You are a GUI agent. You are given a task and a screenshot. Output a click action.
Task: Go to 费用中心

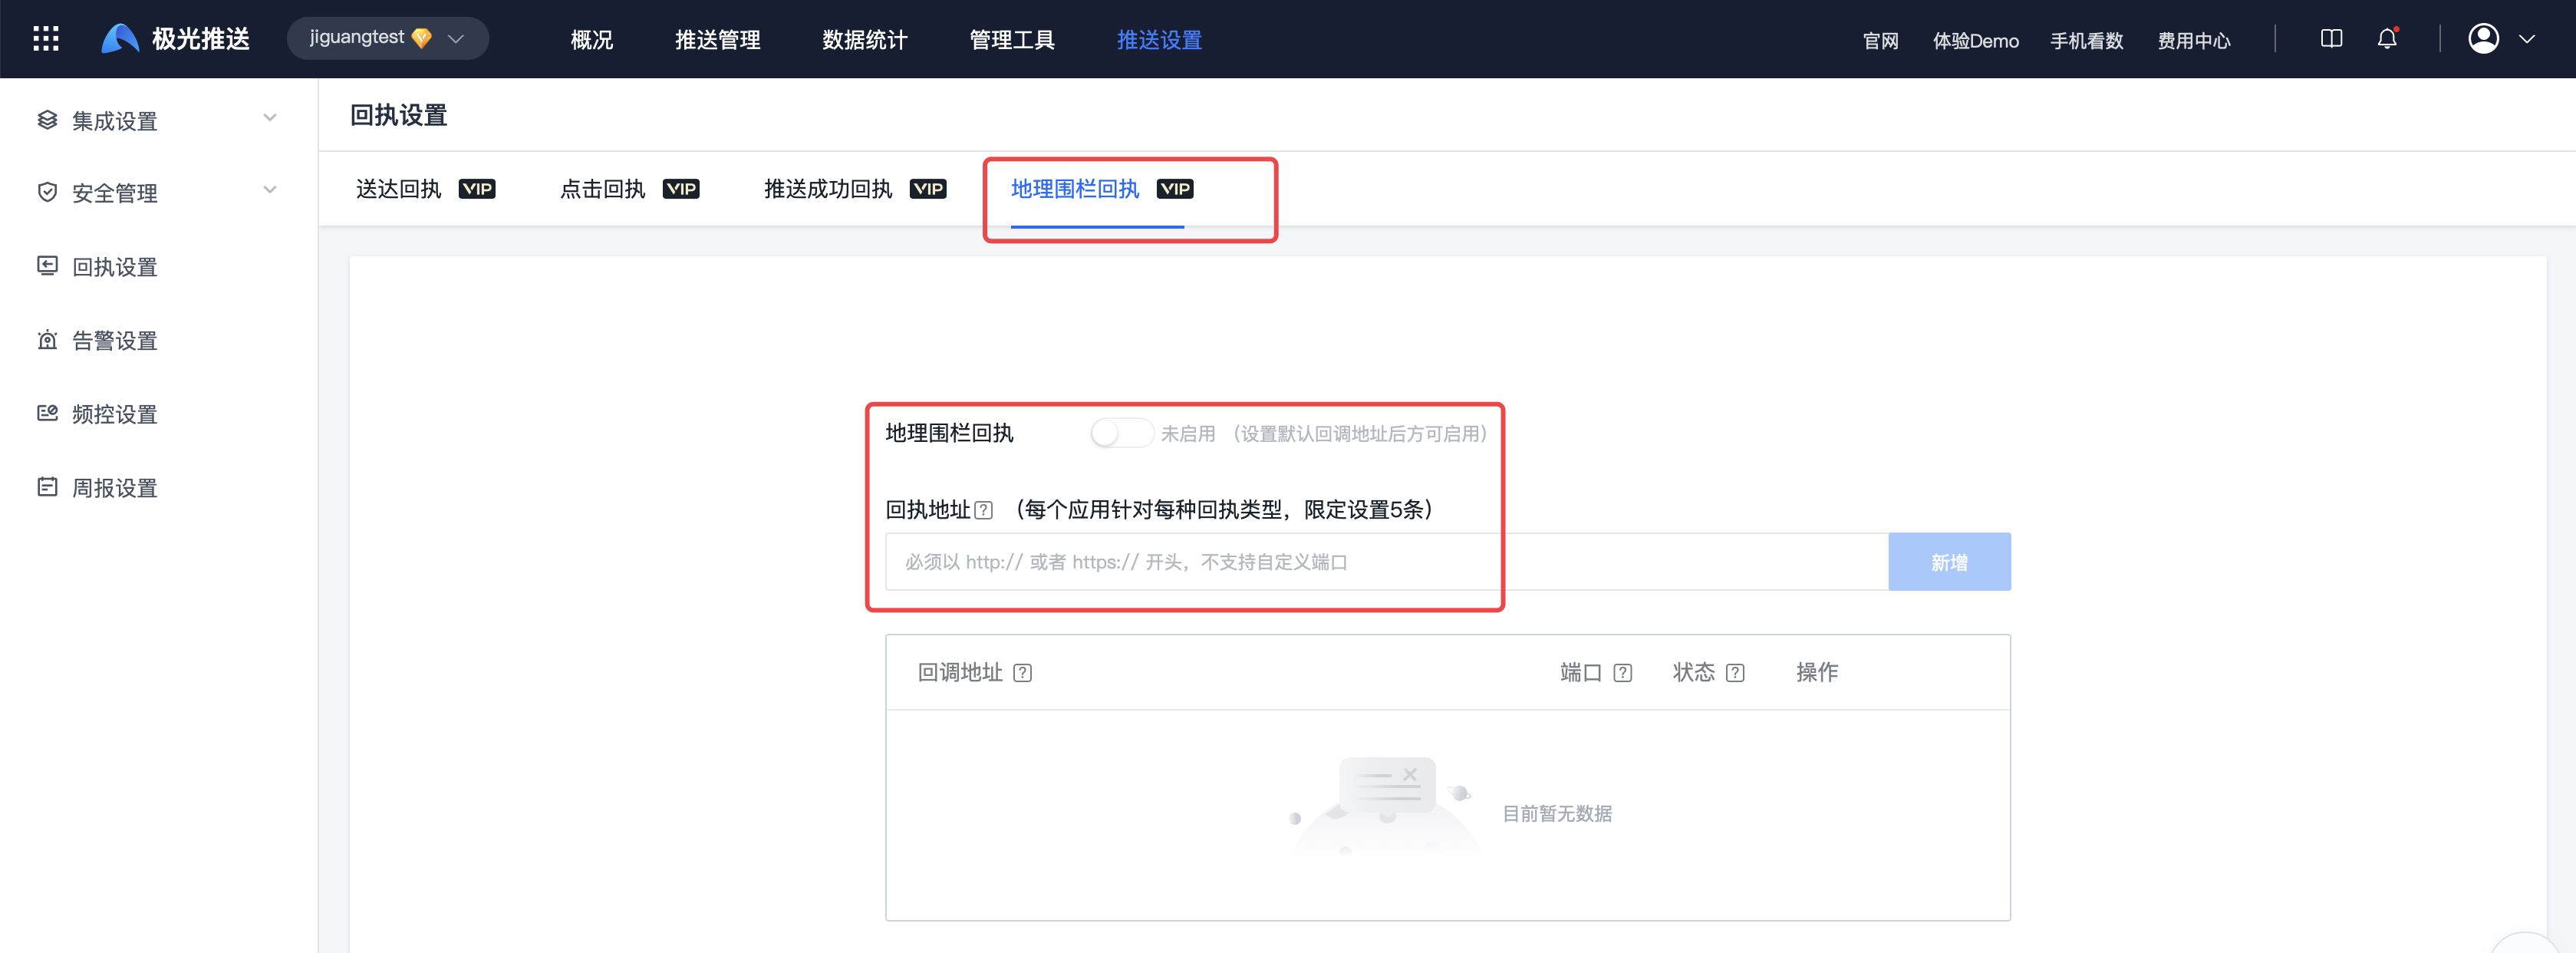click(x=2193, y=41)
